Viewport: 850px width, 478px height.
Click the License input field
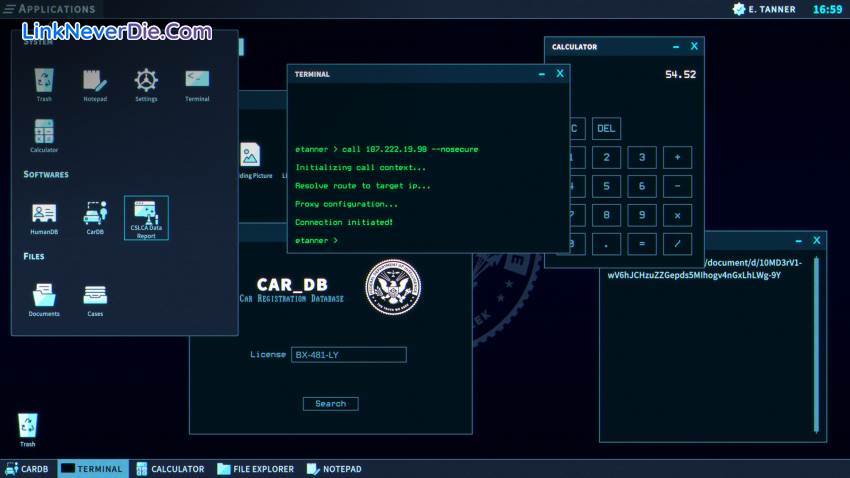click(x=348, y=355)
